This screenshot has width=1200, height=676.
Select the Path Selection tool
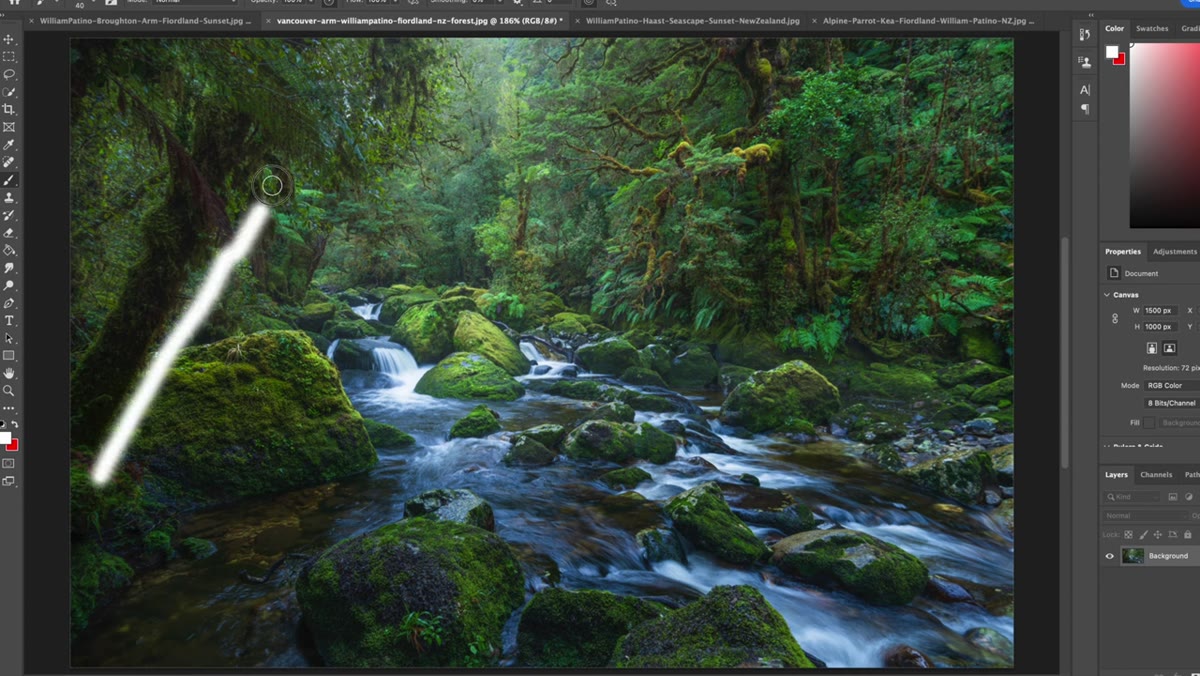tap(9, 338)
